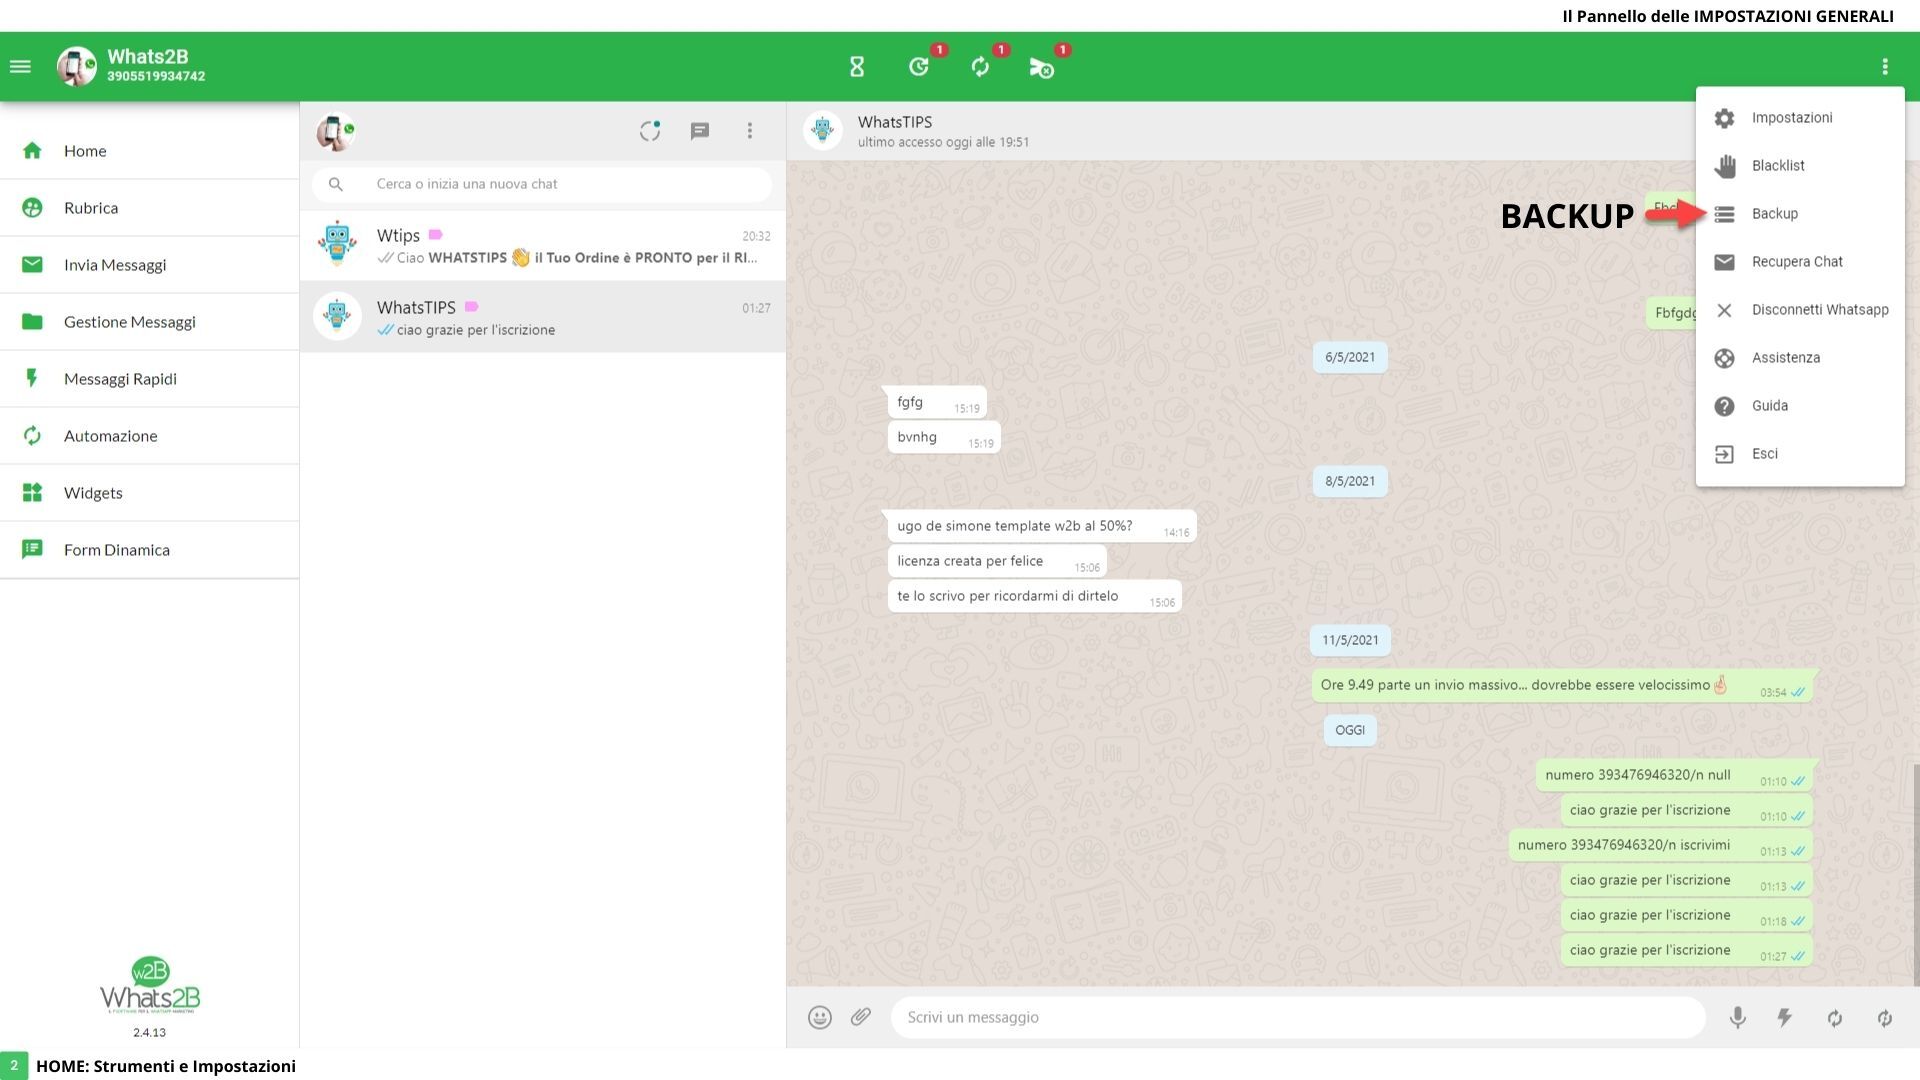Select Recupera Chat from the menu
The height and width of the screenshot is (1080, 1920).
click(x=1800, y=262)
